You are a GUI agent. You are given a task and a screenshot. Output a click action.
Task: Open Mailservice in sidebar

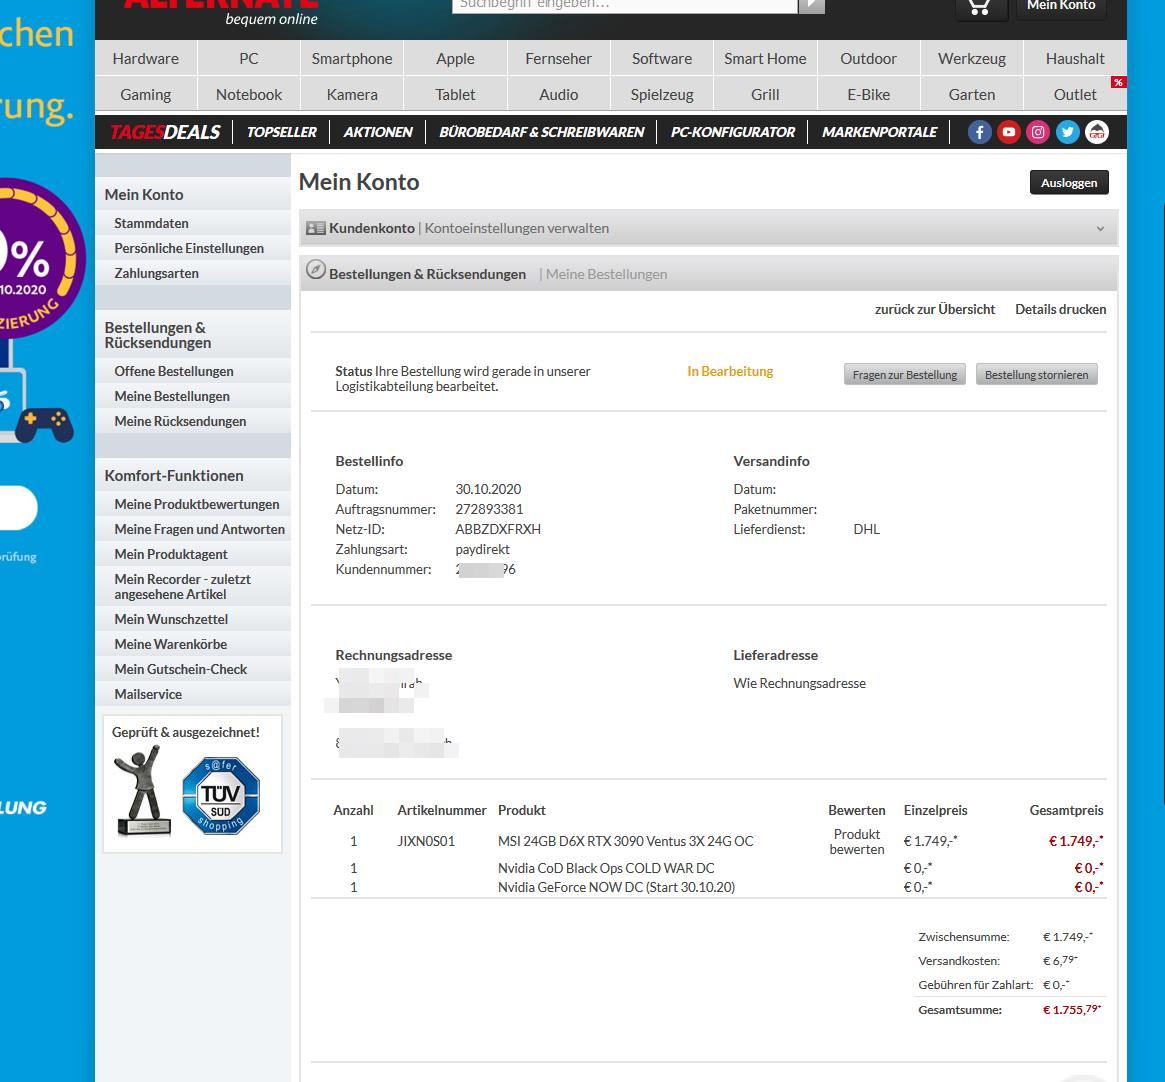[148, 694]
